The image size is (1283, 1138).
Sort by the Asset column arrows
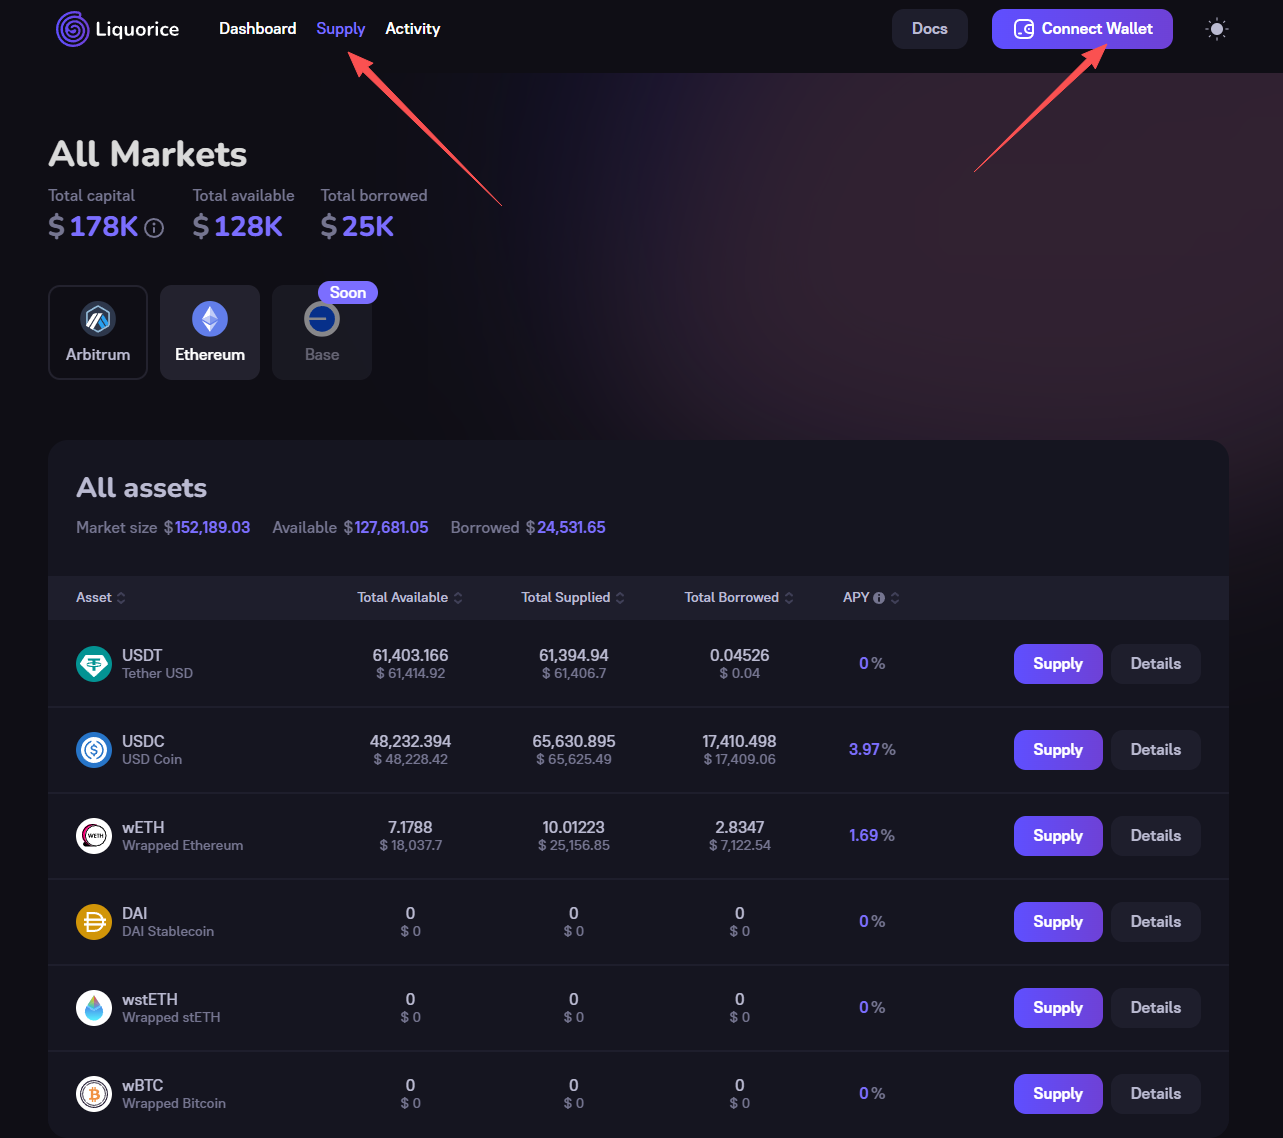pos(121,598)
